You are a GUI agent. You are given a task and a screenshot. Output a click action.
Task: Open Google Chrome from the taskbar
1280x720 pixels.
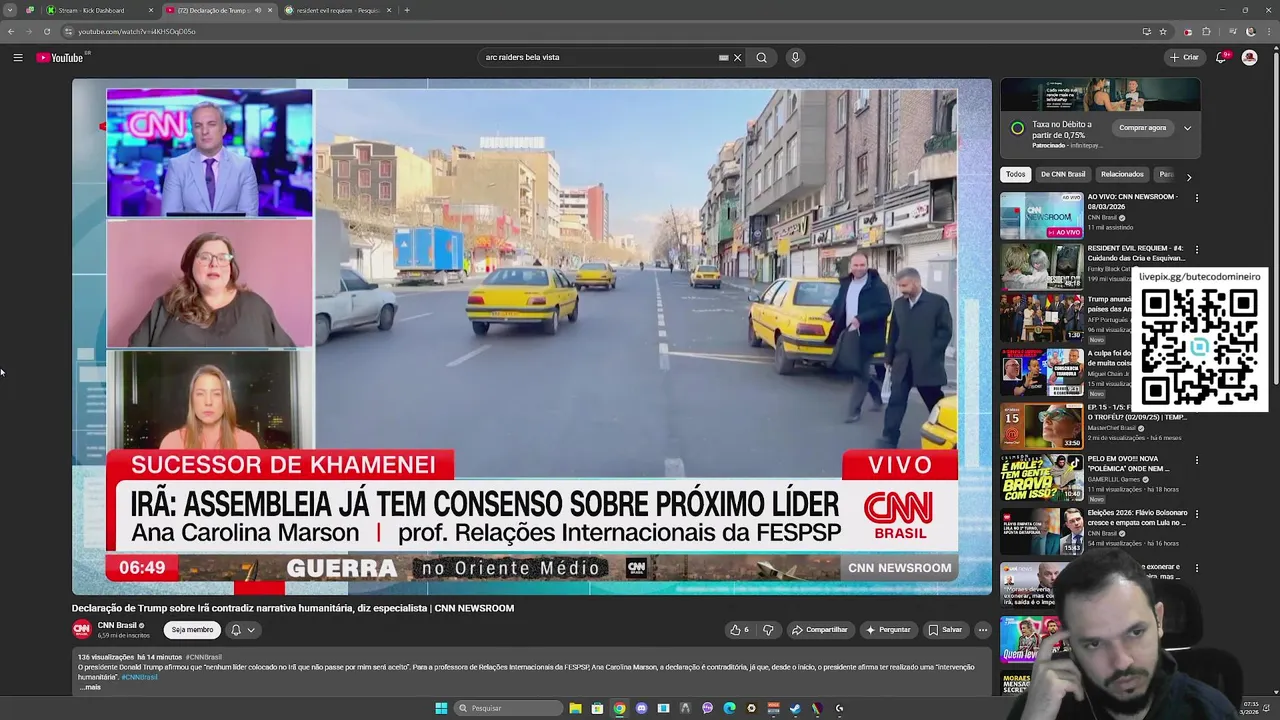click(619, 708)
